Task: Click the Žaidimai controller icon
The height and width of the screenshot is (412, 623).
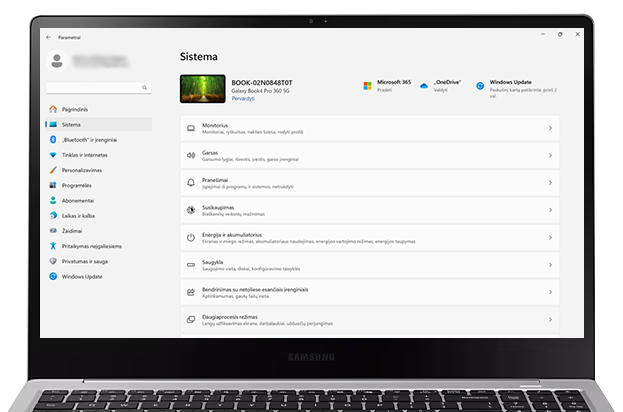Action: (x=53, y=230)
